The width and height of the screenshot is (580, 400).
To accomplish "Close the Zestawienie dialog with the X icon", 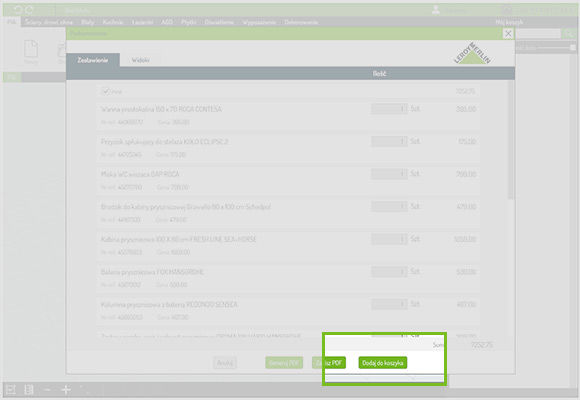I will pyautogui.click(x=508, y=34).
